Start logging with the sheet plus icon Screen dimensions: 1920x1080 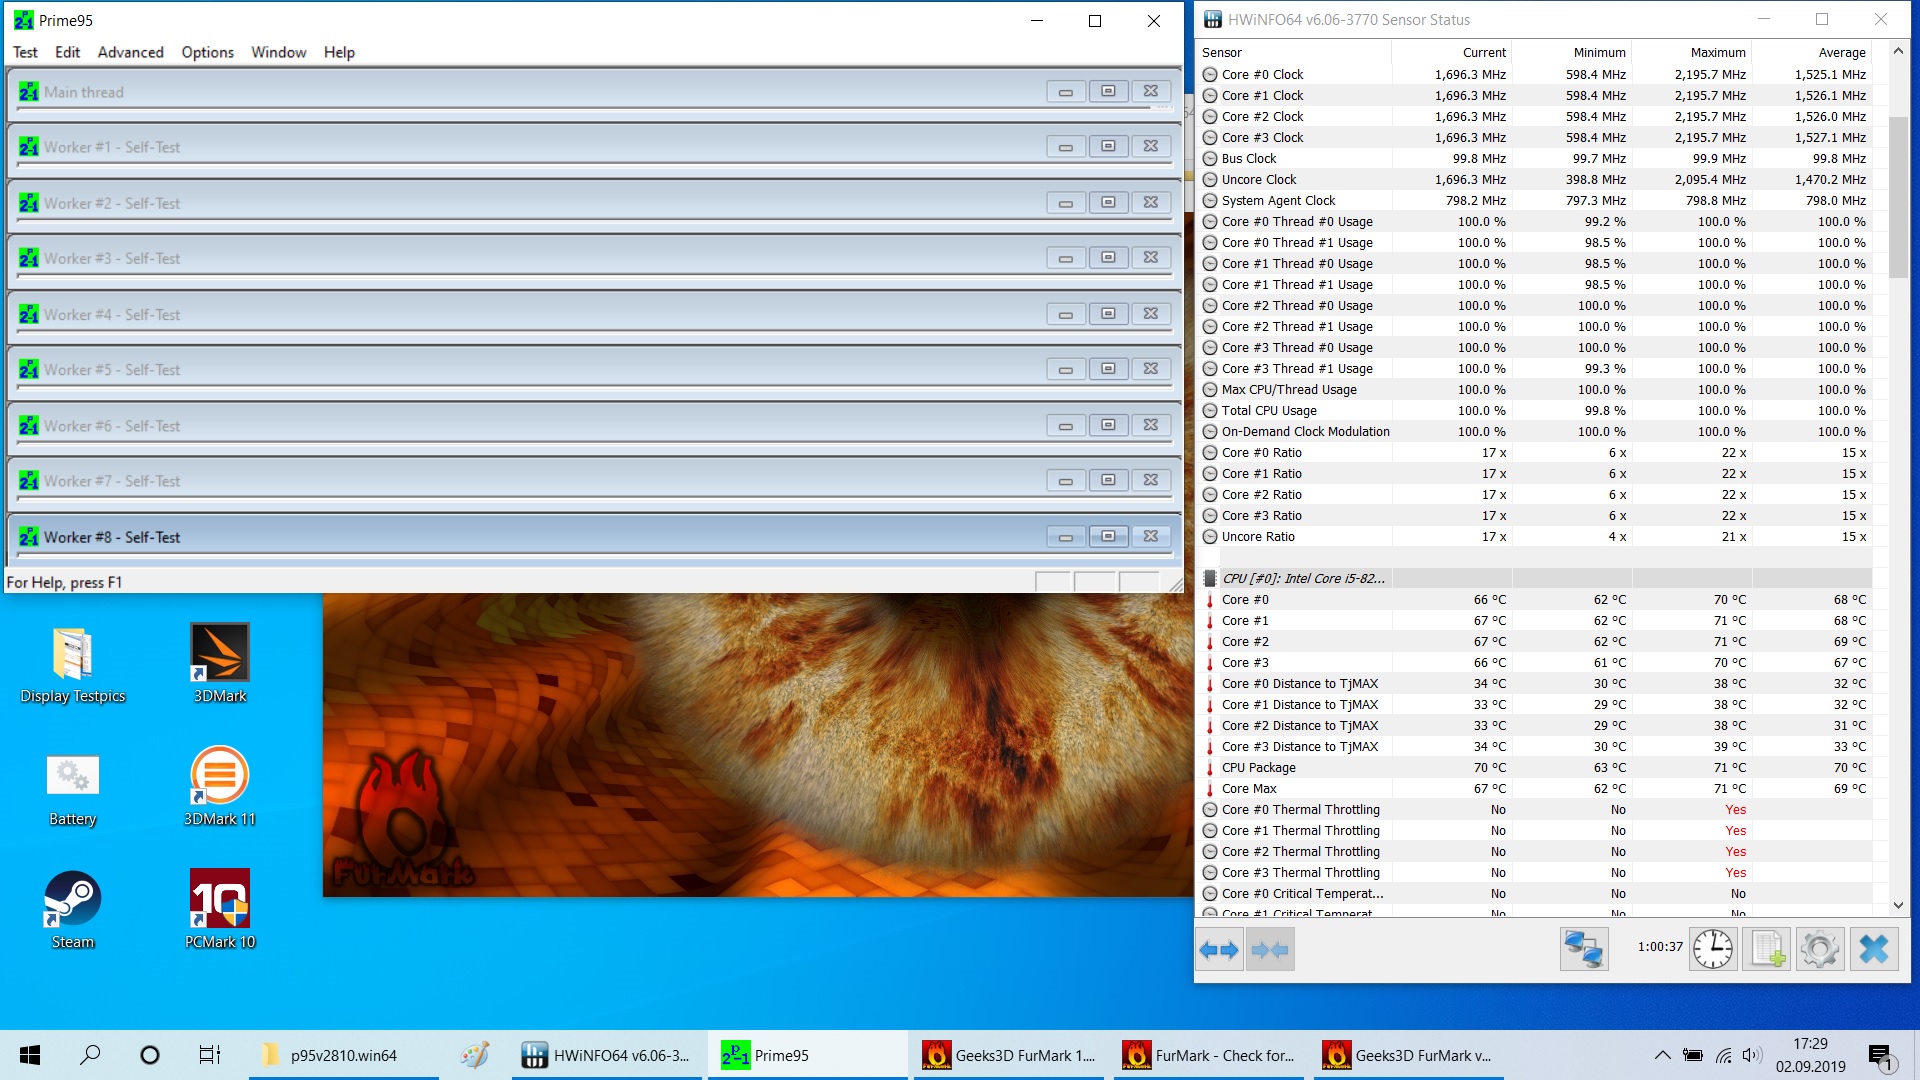(x=1766, y=949)
